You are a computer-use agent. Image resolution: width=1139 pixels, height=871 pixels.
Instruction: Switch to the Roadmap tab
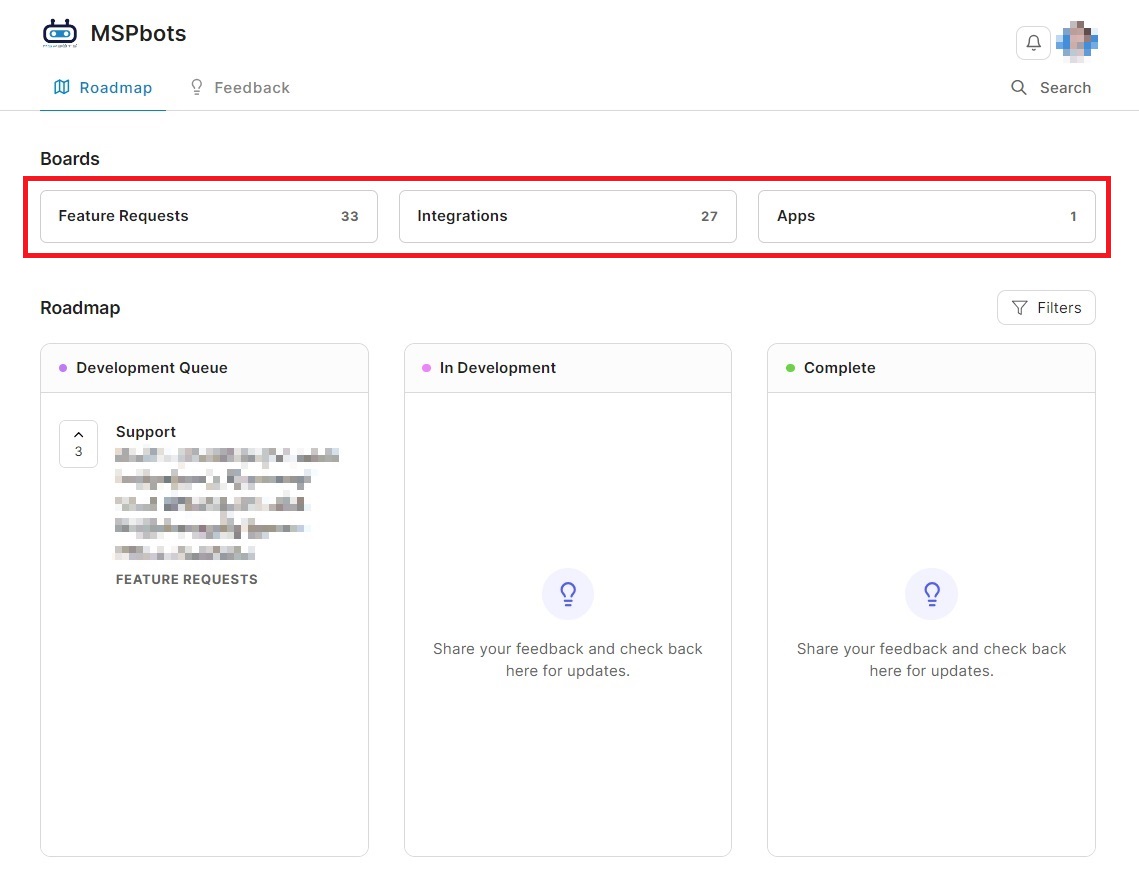pyautogui.click(x=103, y=88)
